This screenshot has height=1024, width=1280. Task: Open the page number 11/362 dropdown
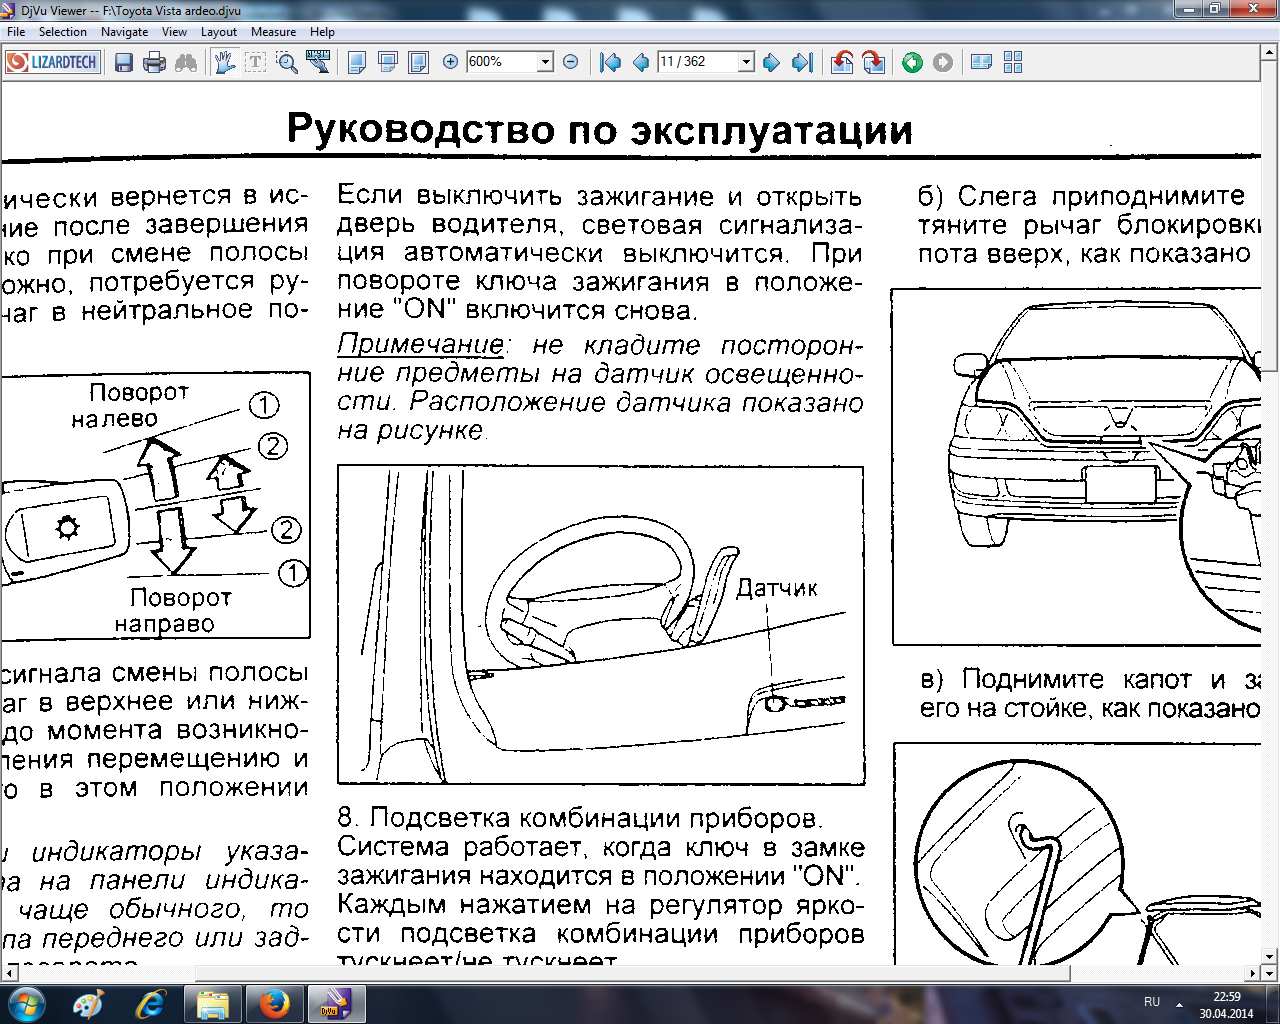point(746,62)
